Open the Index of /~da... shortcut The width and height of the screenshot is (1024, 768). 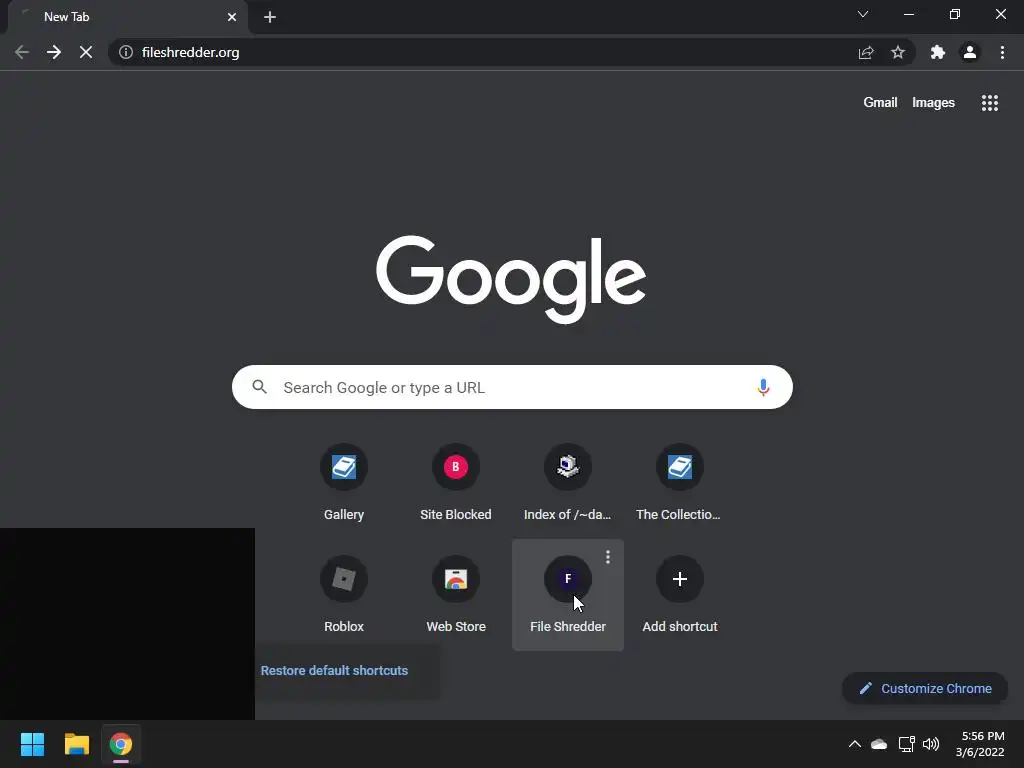[568, 483]
